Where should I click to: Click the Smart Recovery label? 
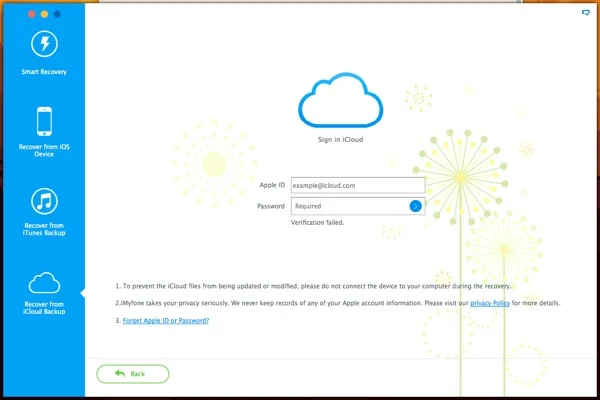pyautogui.click(x=44, y=72)
